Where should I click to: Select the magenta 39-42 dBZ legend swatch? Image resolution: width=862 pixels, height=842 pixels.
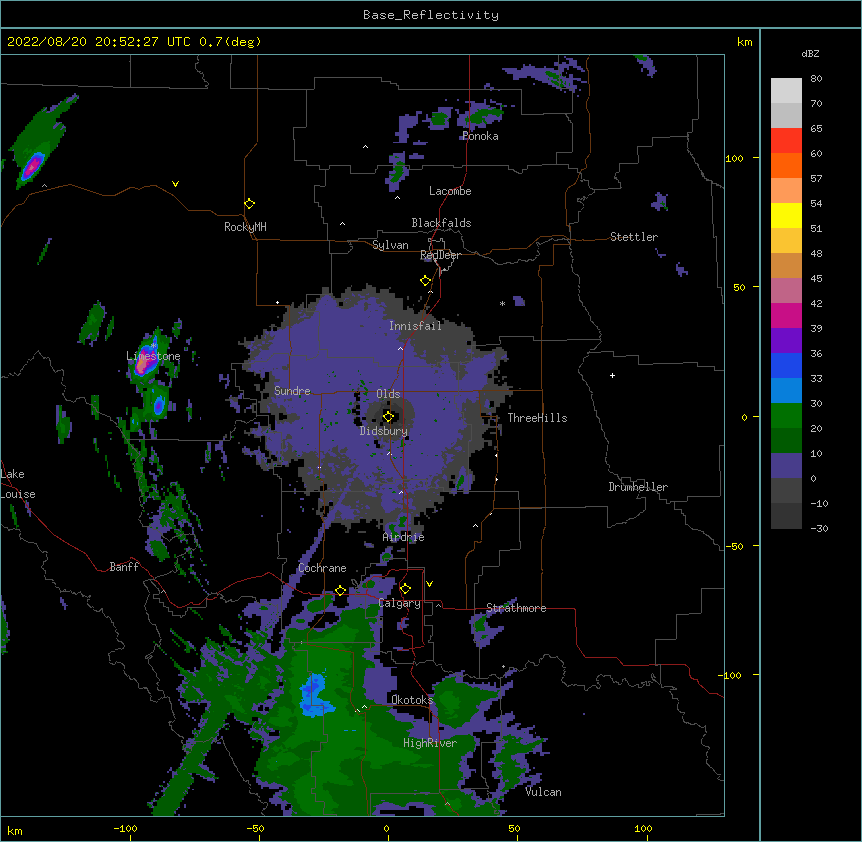pyautogui.click(x=786, y=315)
